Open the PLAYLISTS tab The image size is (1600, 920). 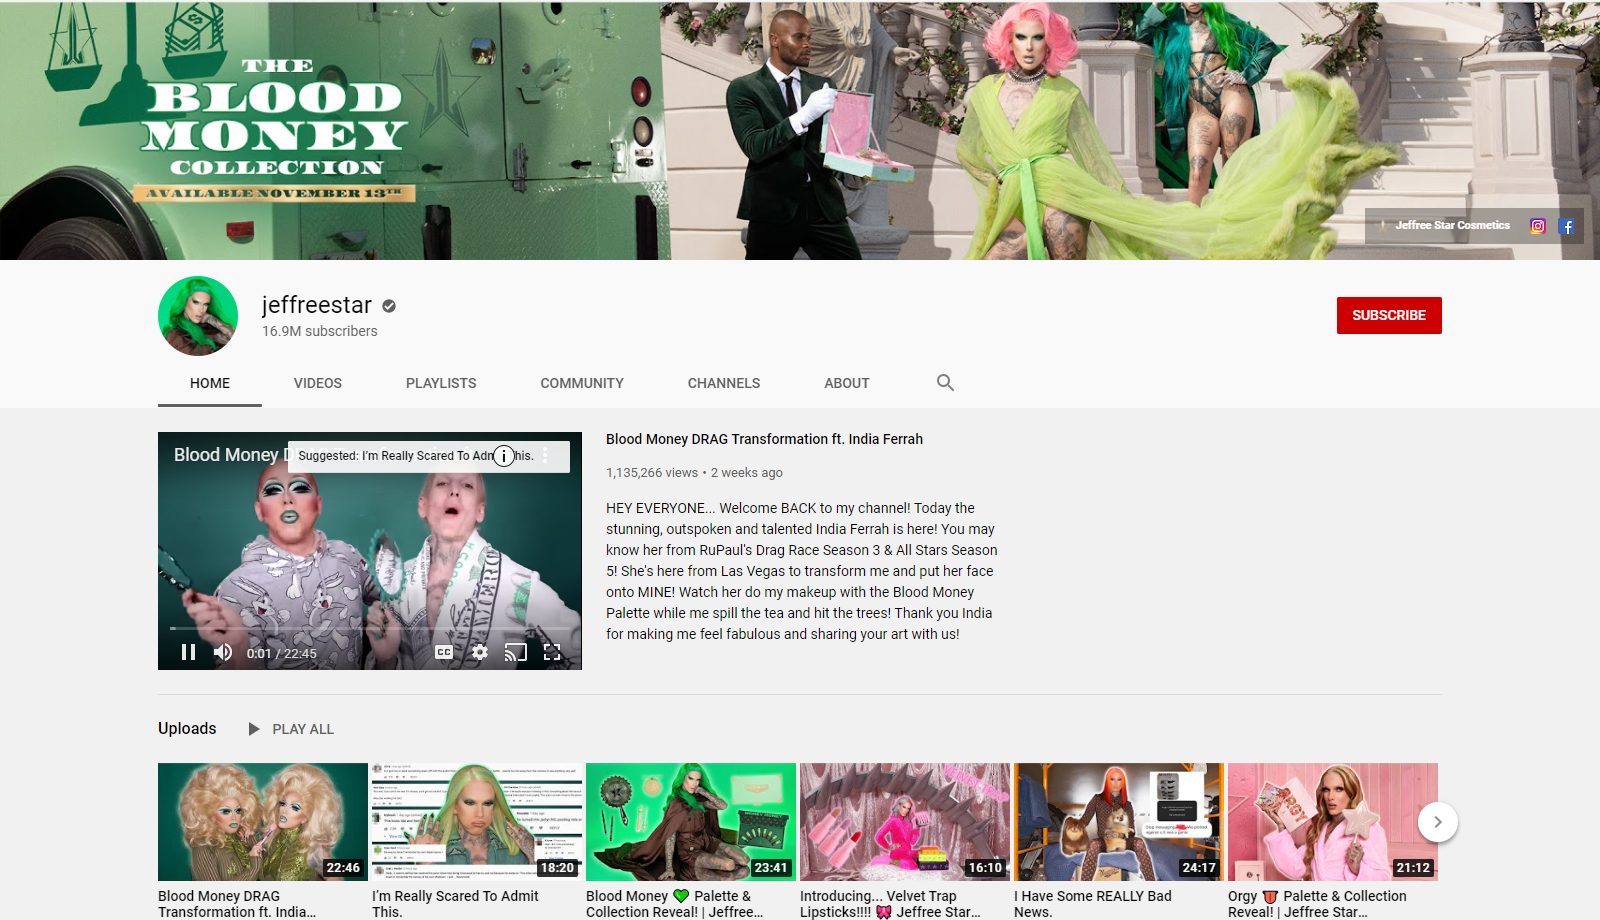point(441,383)
